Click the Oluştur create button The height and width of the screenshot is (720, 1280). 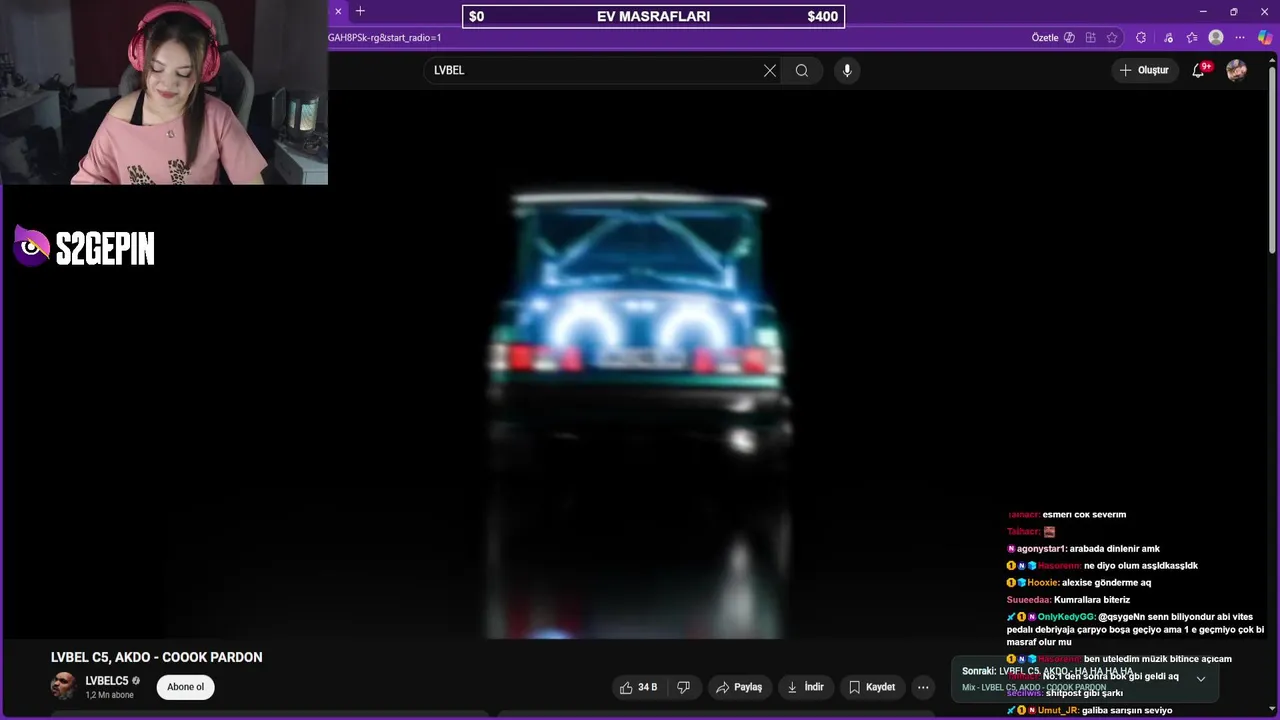click(1144, 70)
